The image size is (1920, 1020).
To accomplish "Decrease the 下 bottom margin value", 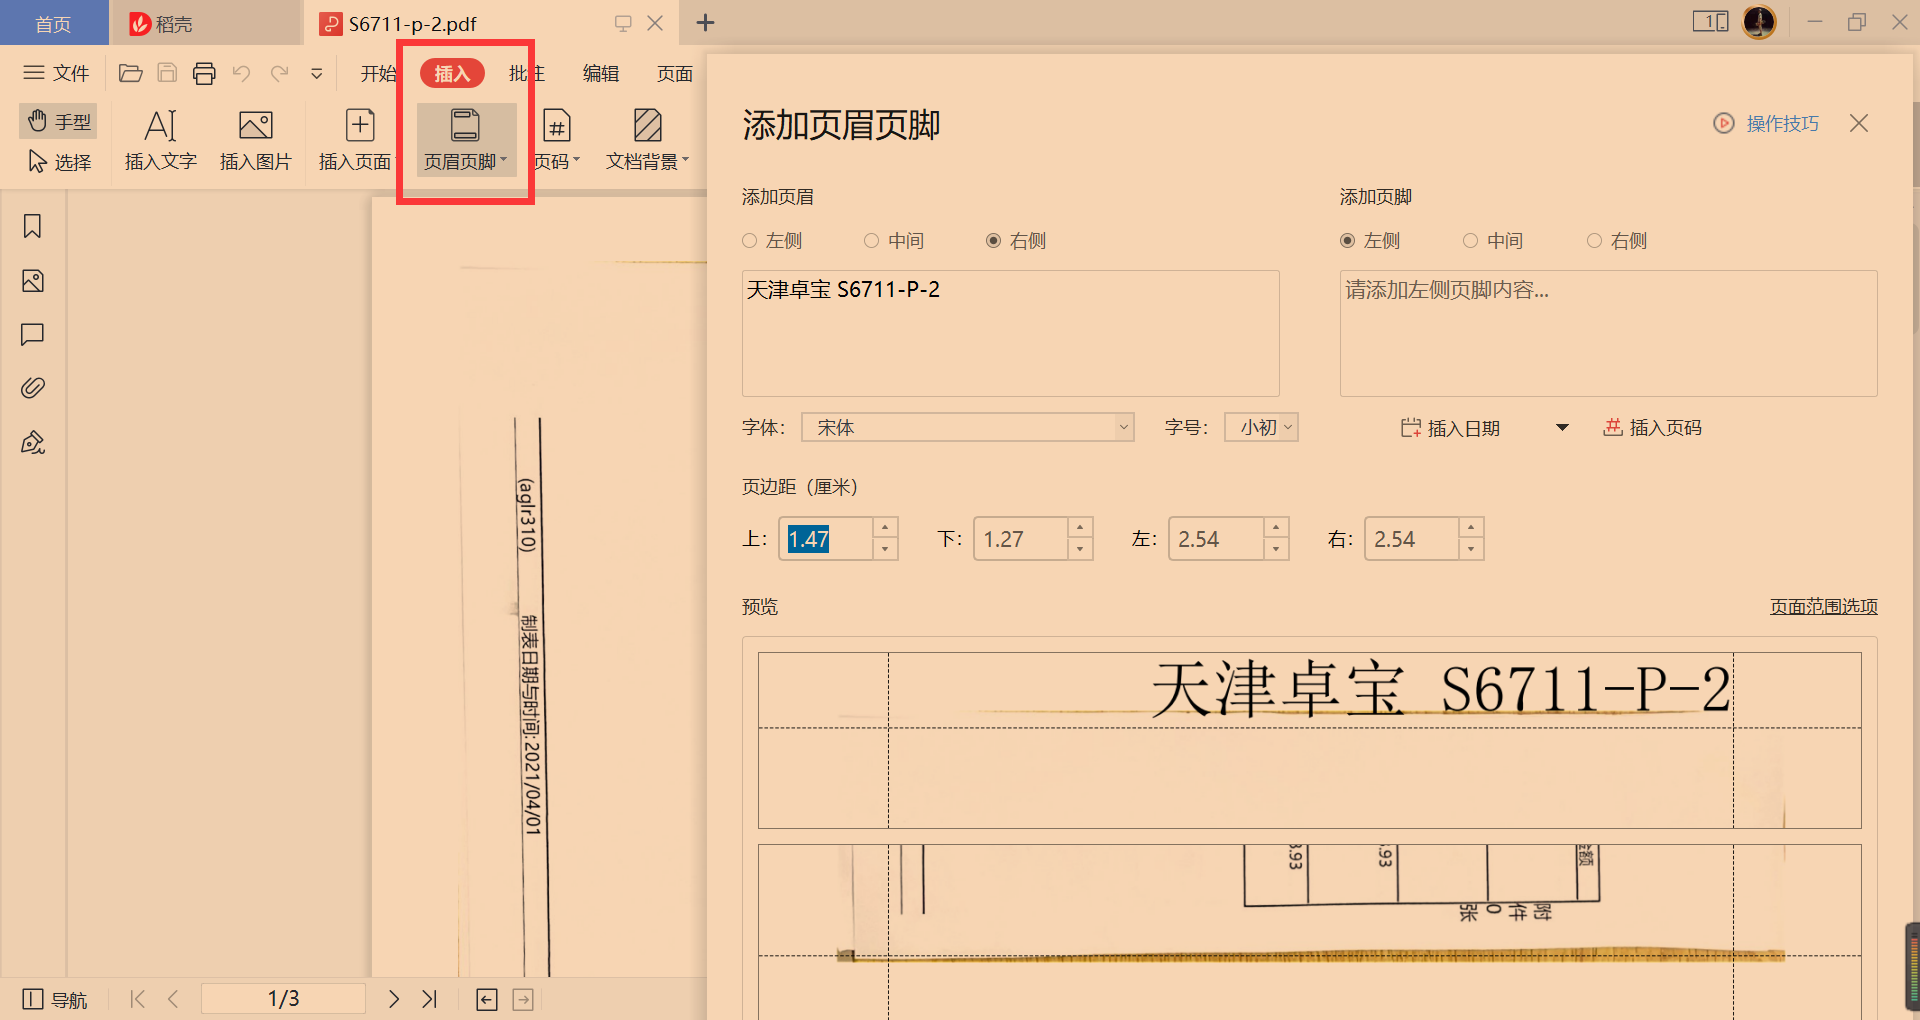I will [1080, 550].
